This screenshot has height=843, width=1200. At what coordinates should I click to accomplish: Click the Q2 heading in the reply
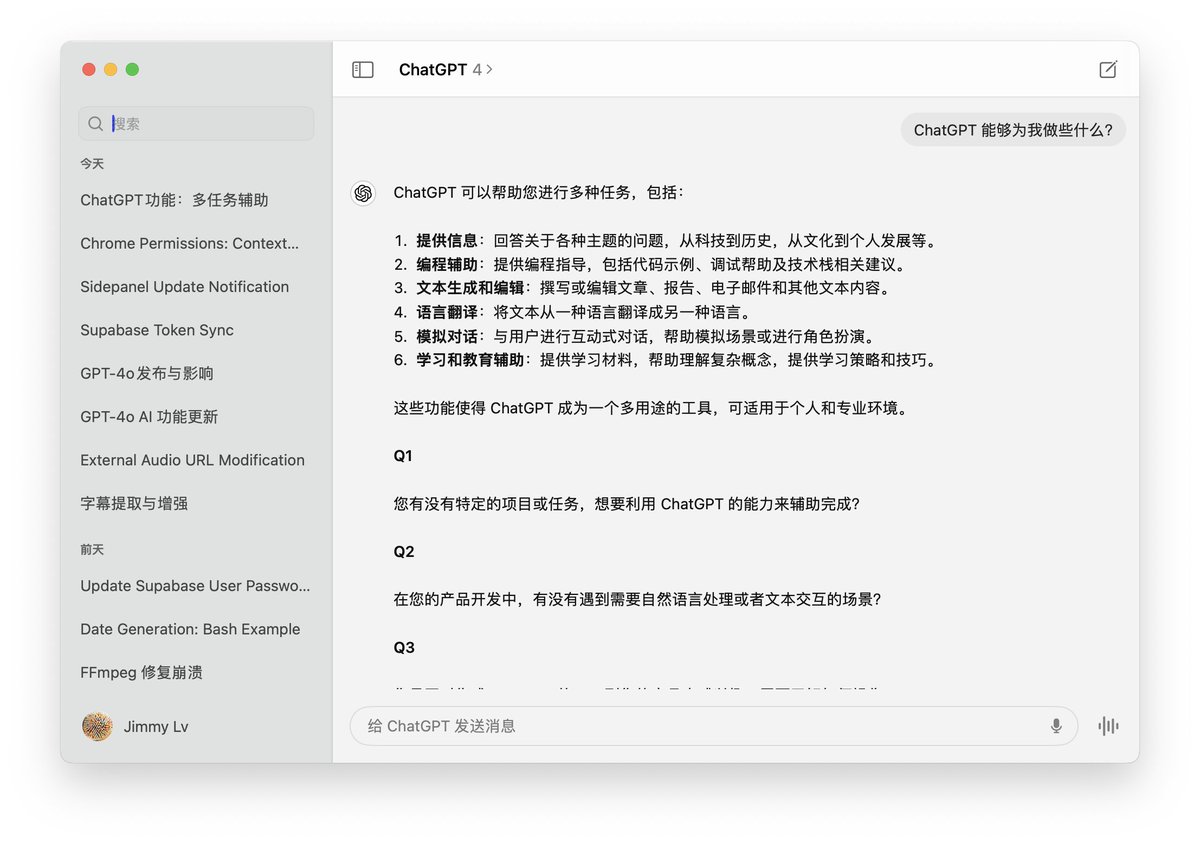click(x=403, y=552)
